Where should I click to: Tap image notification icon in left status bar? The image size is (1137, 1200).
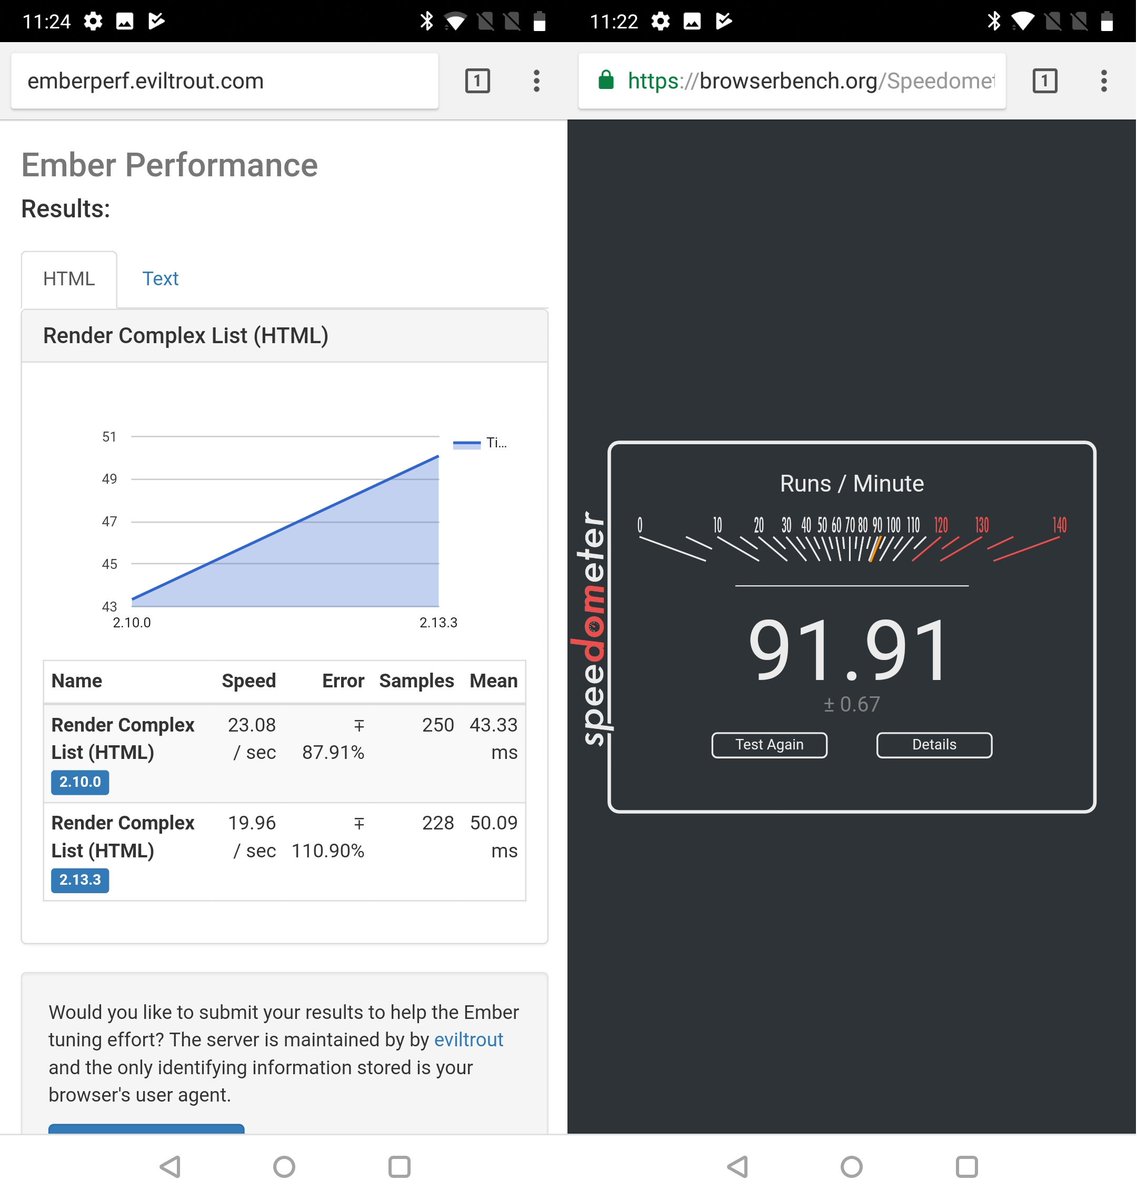[x=125, y=21]
